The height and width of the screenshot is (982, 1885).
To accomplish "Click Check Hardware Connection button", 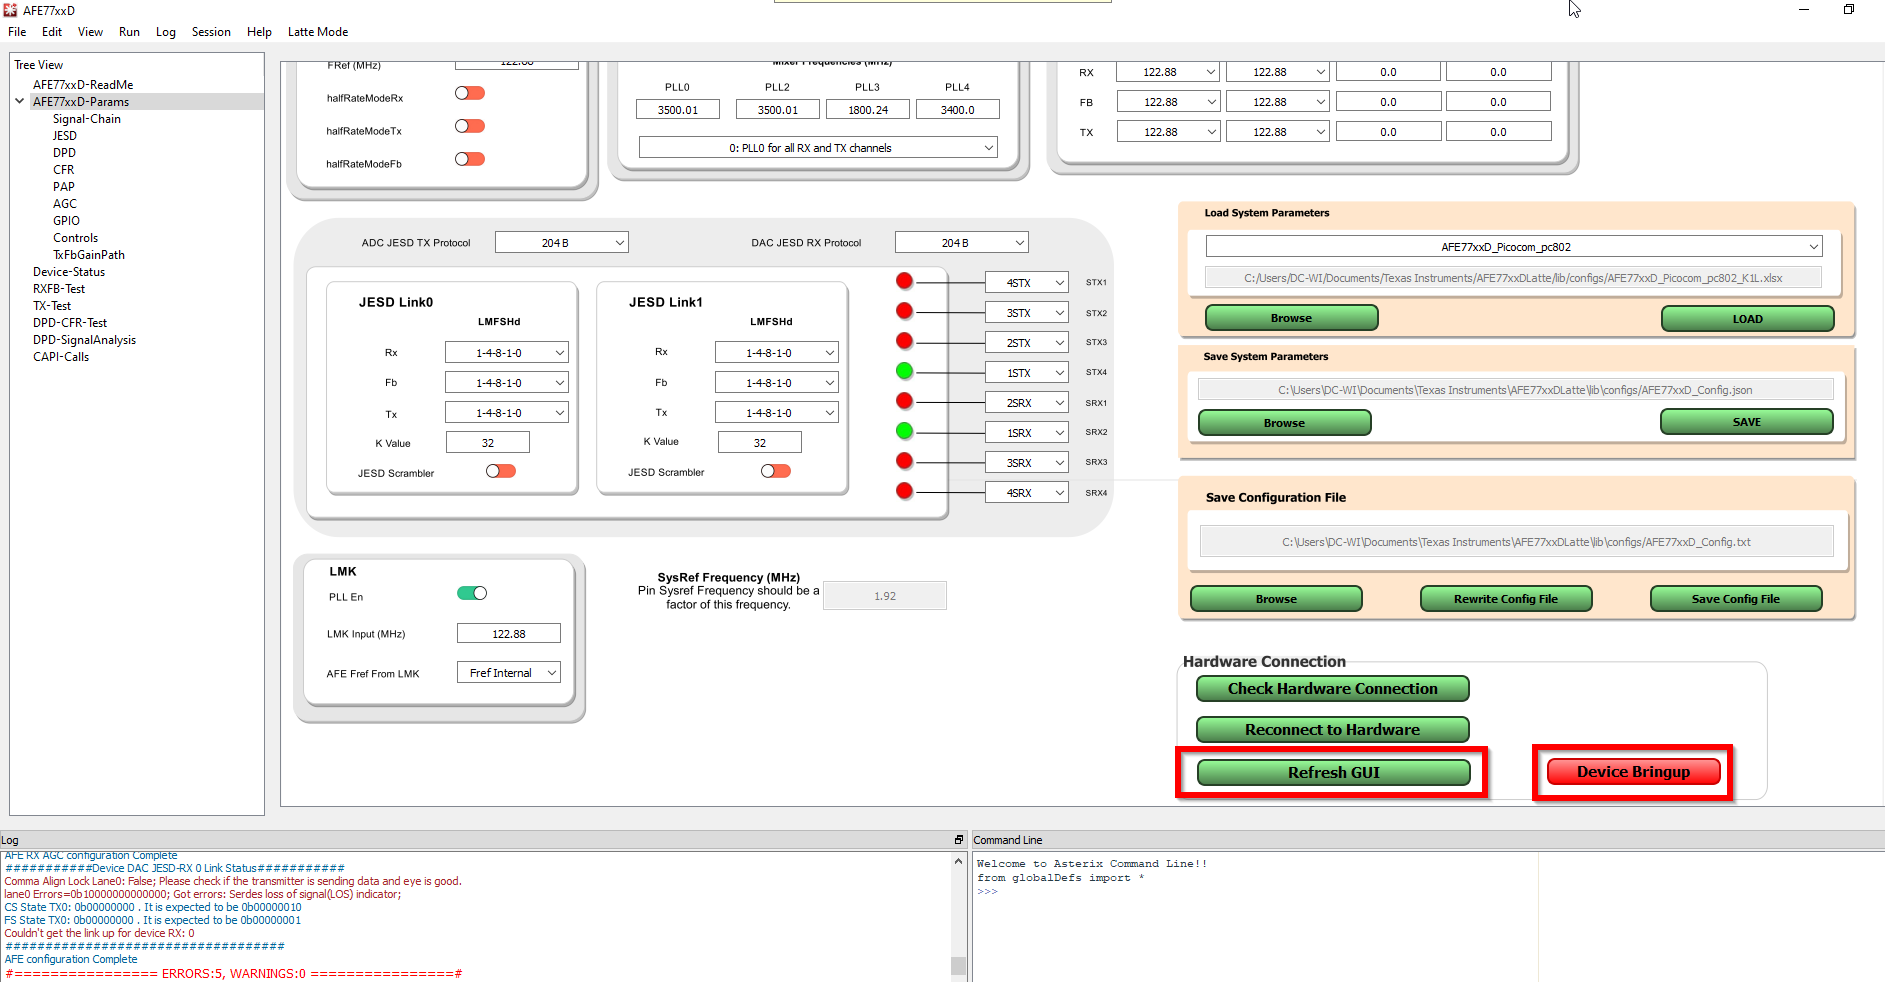I will [1333, 689].
